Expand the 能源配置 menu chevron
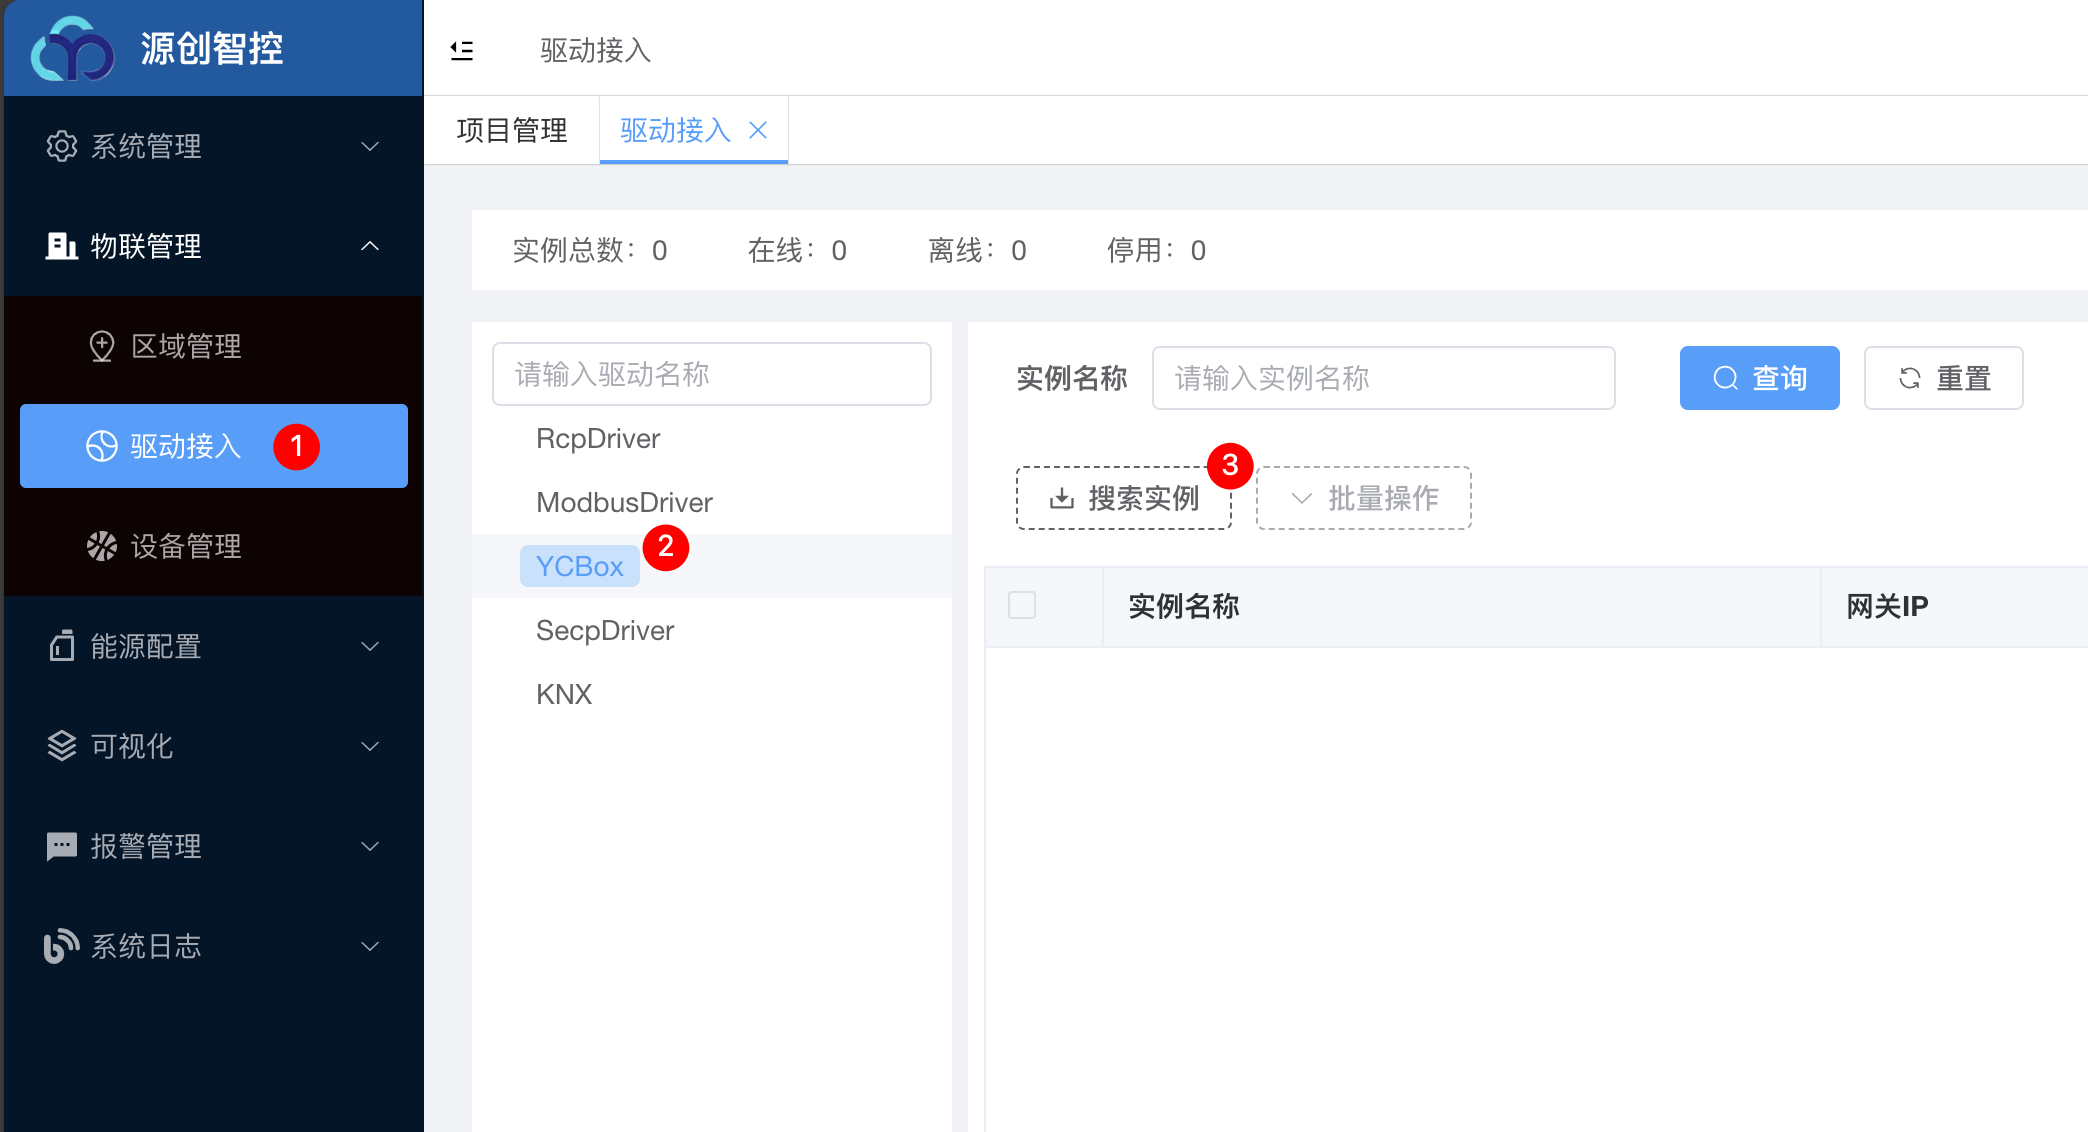This screenshot has width=2088, height=1132. [370, 646]
